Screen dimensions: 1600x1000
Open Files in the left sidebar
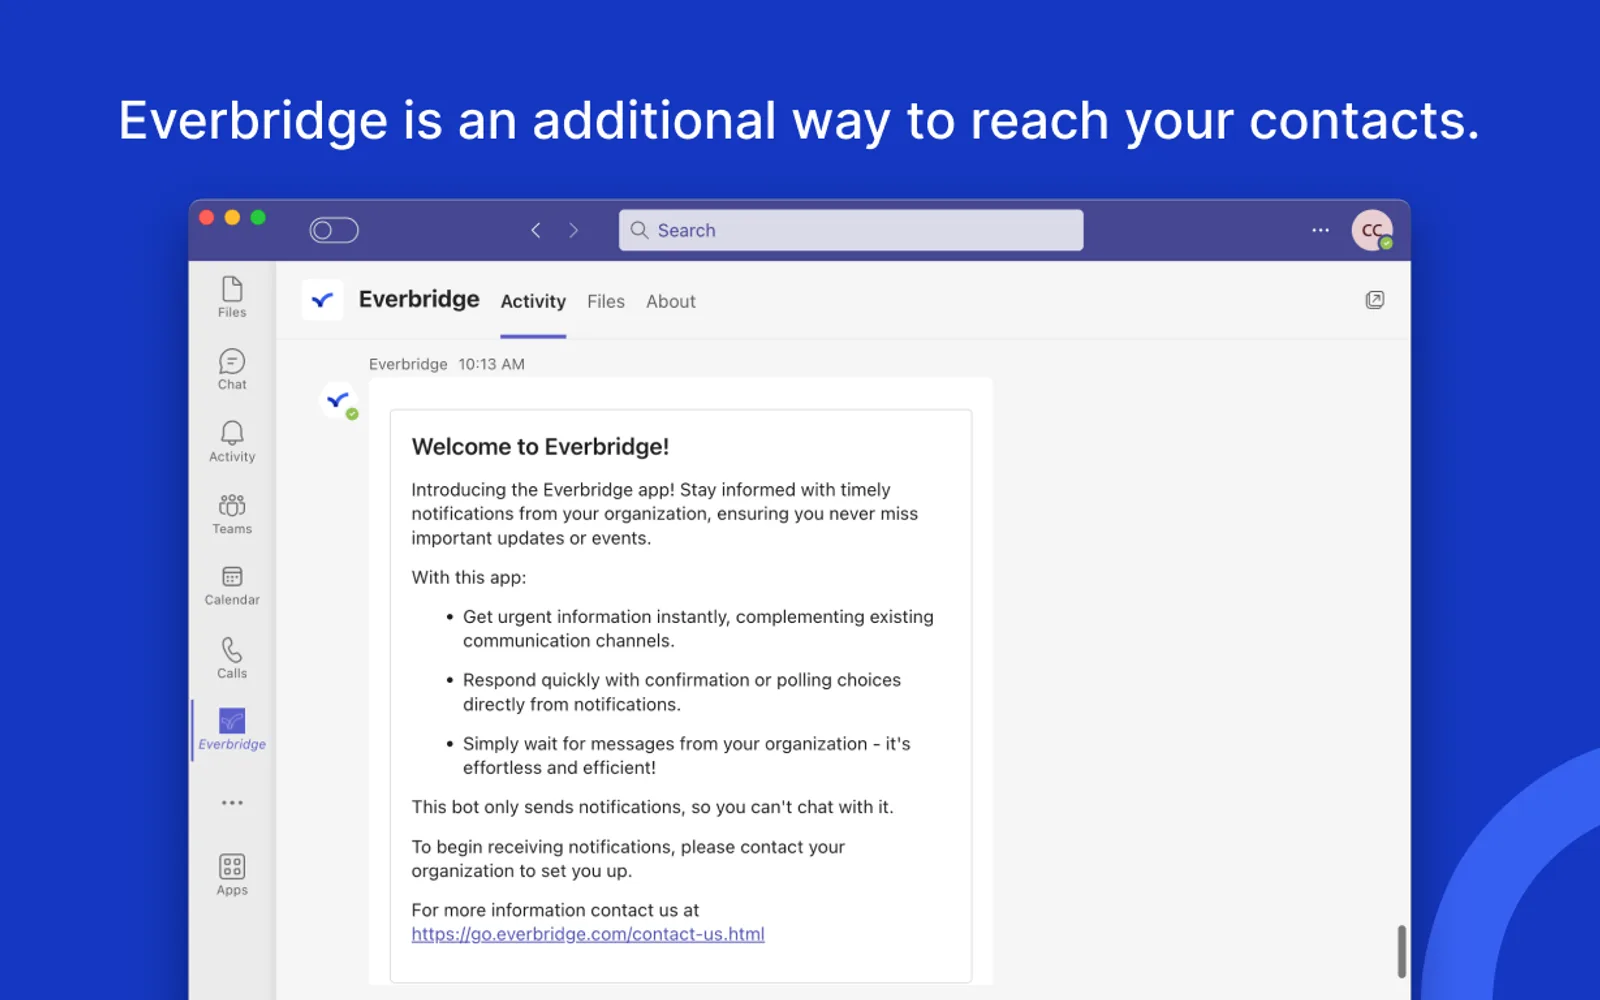232,297
